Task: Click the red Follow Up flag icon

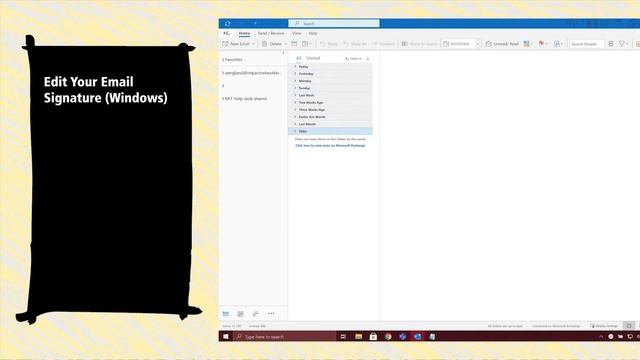Action: click(541, 43)
